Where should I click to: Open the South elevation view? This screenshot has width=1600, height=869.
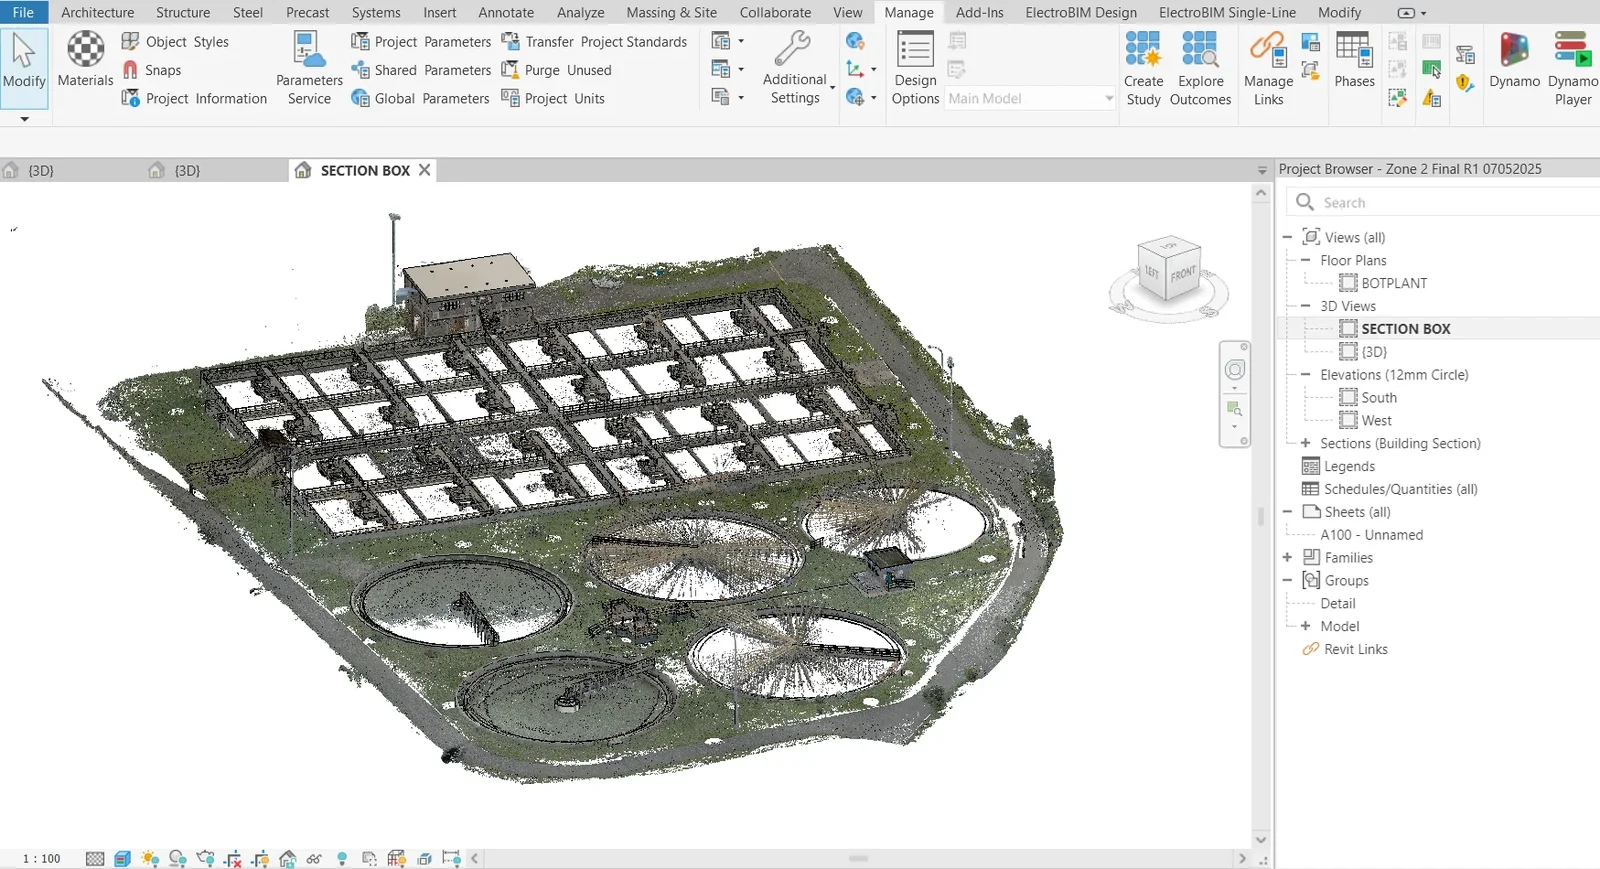tap(1378, 397)
